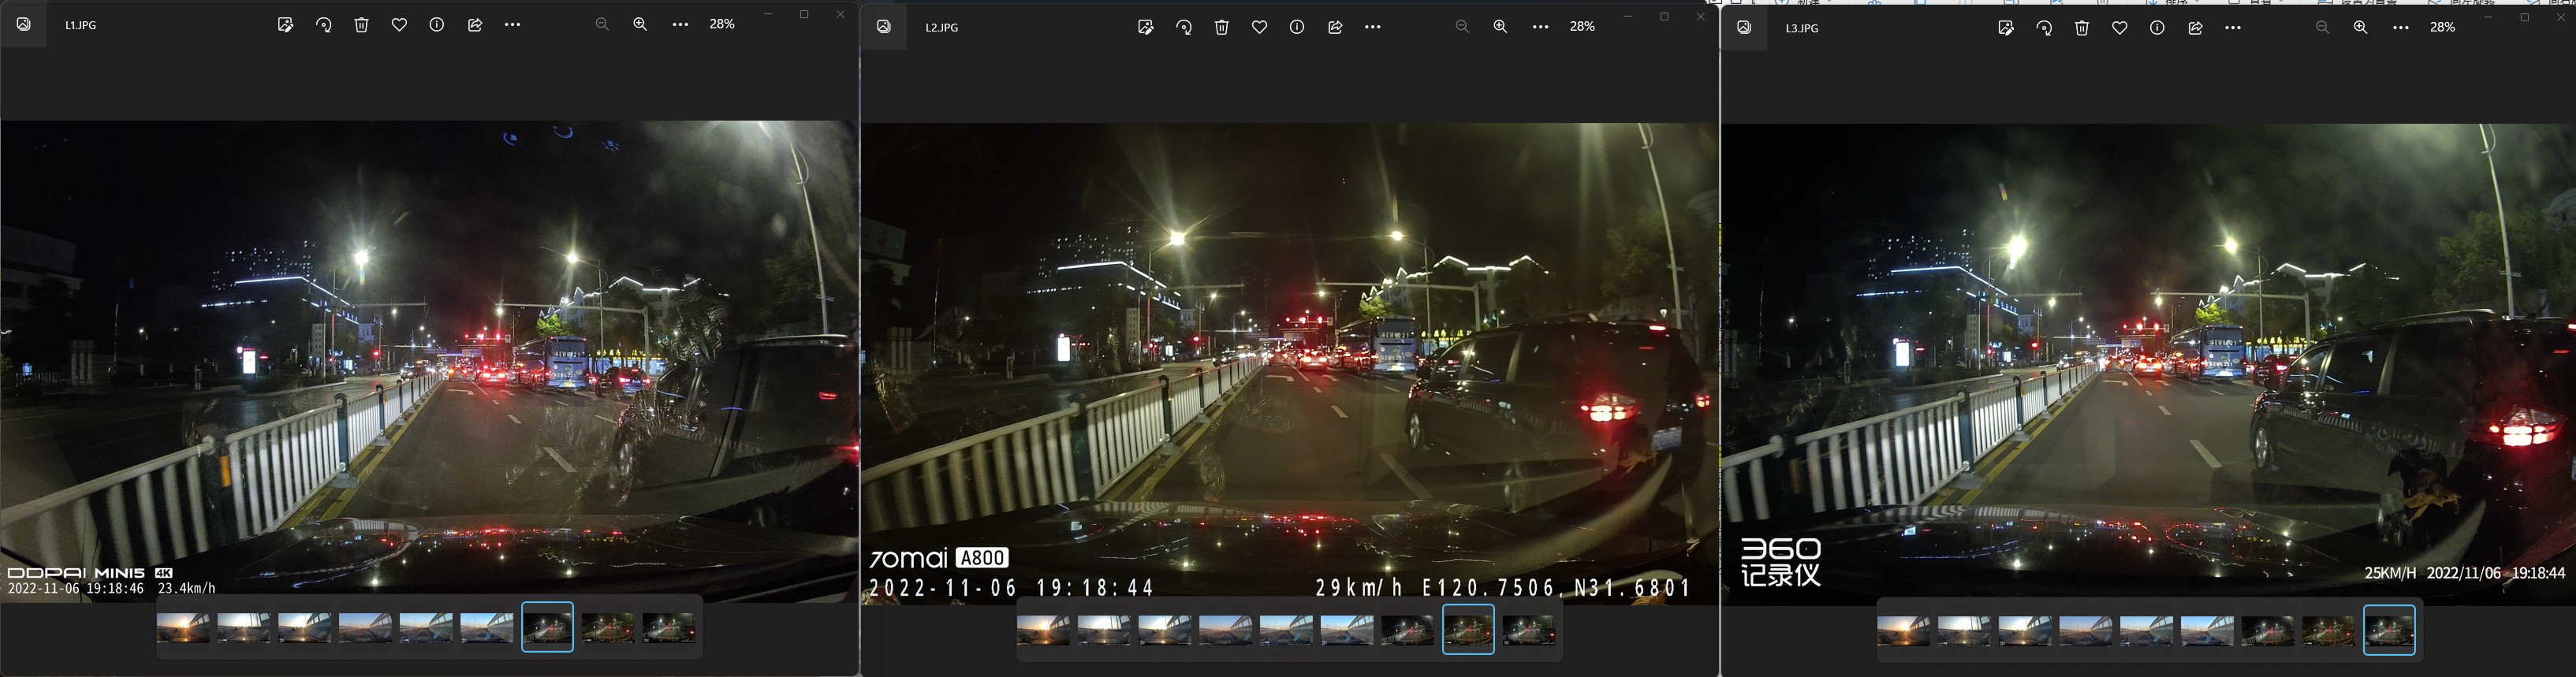Click the L3.JPG file name title

pos(1802,29)
